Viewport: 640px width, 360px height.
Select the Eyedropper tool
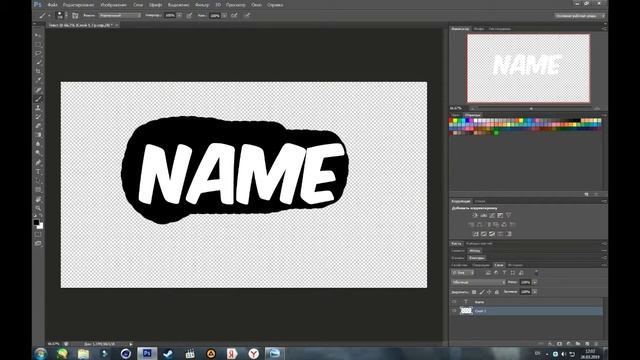coord(38,80)
